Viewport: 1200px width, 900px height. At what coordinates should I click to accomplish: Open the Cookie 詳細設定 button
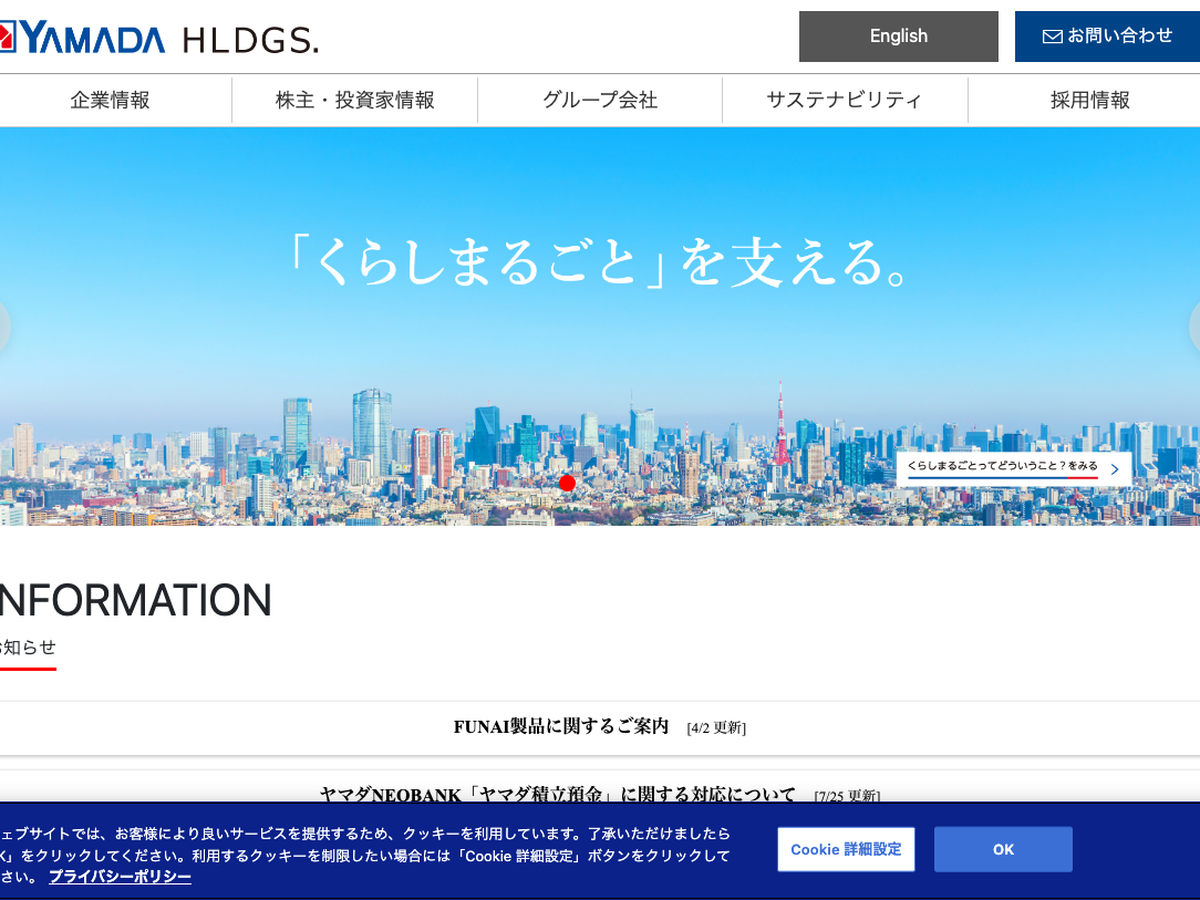coord(846,849)
